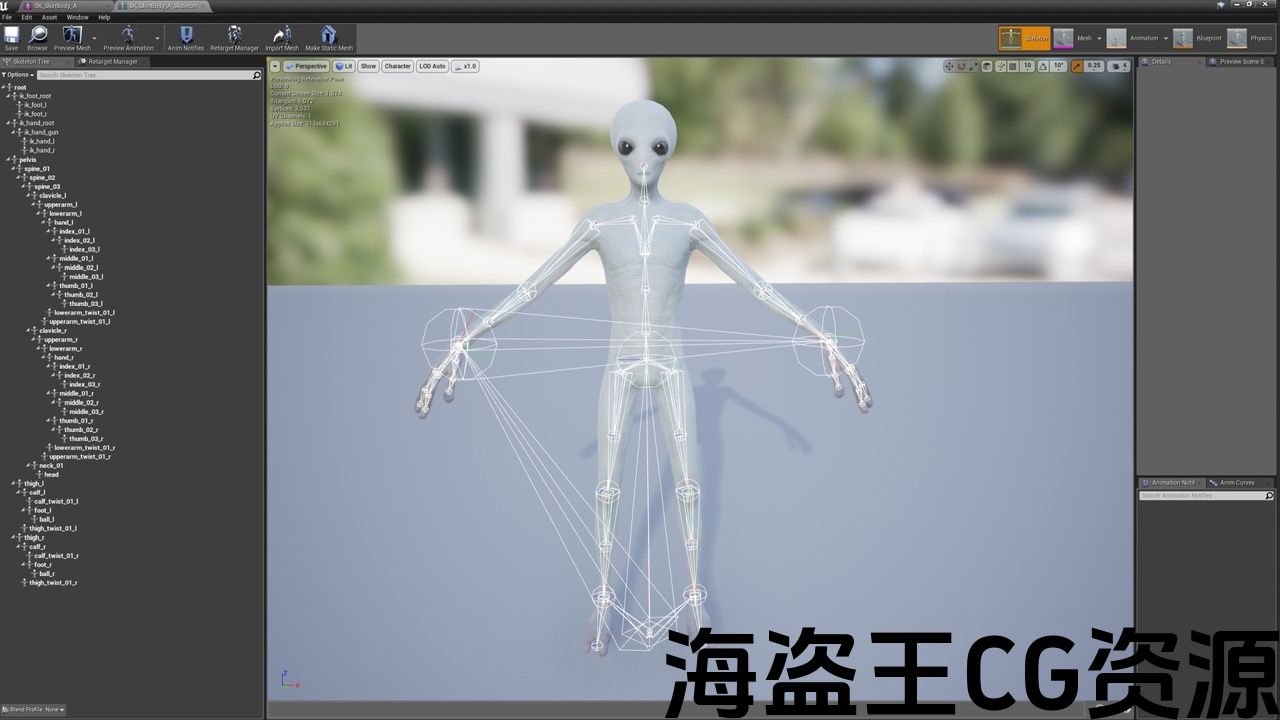
Task: Toggle scale snapping in the viewport
Action: click(x=1078, y=66)
